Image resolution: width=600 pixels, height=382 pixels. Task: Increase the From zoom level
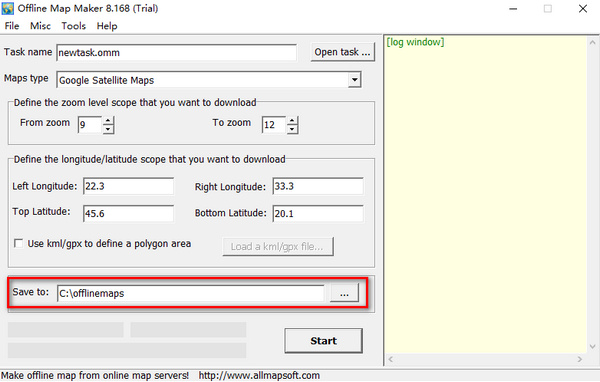point(108,121)
